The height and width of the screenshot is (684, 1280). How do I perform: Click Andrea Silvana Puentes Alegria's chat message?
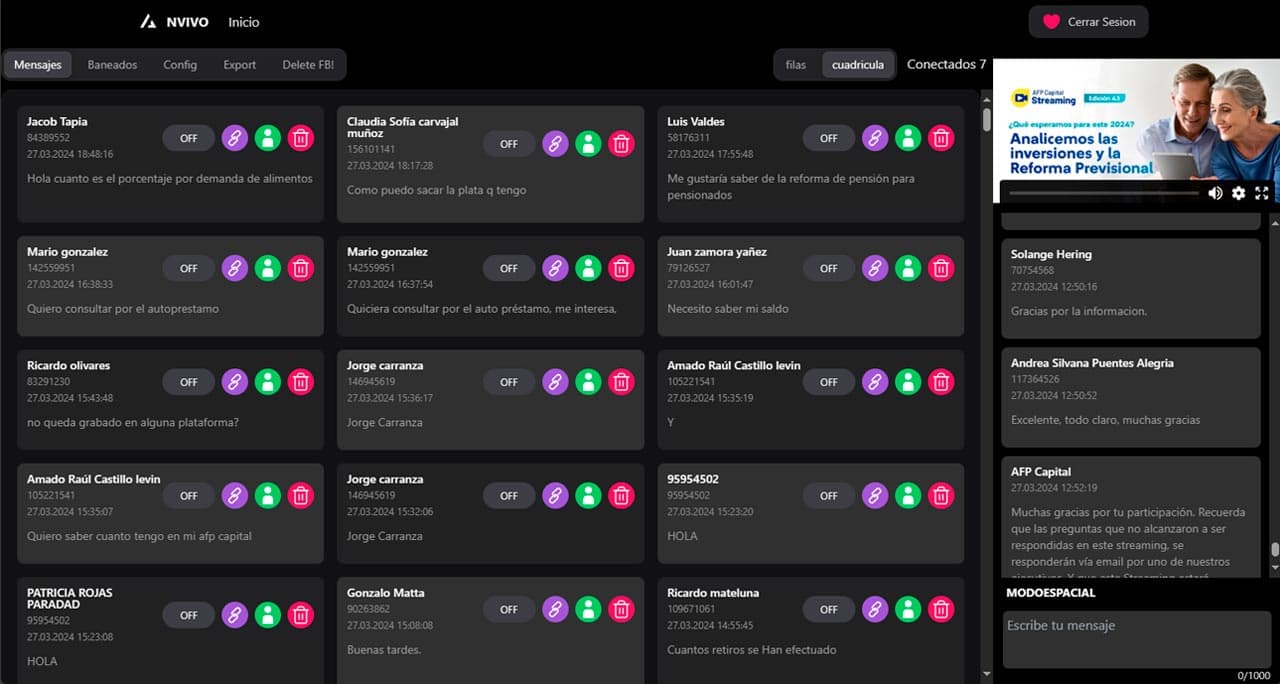click(1131, 397)
